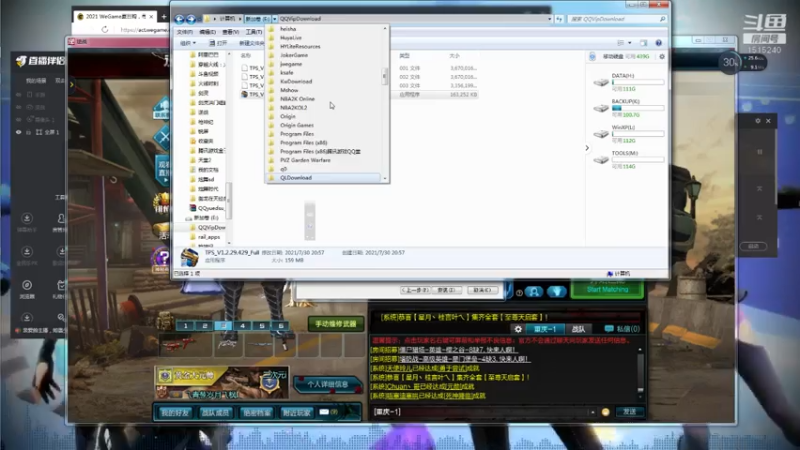Open the emoji picker beside 发送
This screenshot has height=450, width=800.
(x=606, y=412)
